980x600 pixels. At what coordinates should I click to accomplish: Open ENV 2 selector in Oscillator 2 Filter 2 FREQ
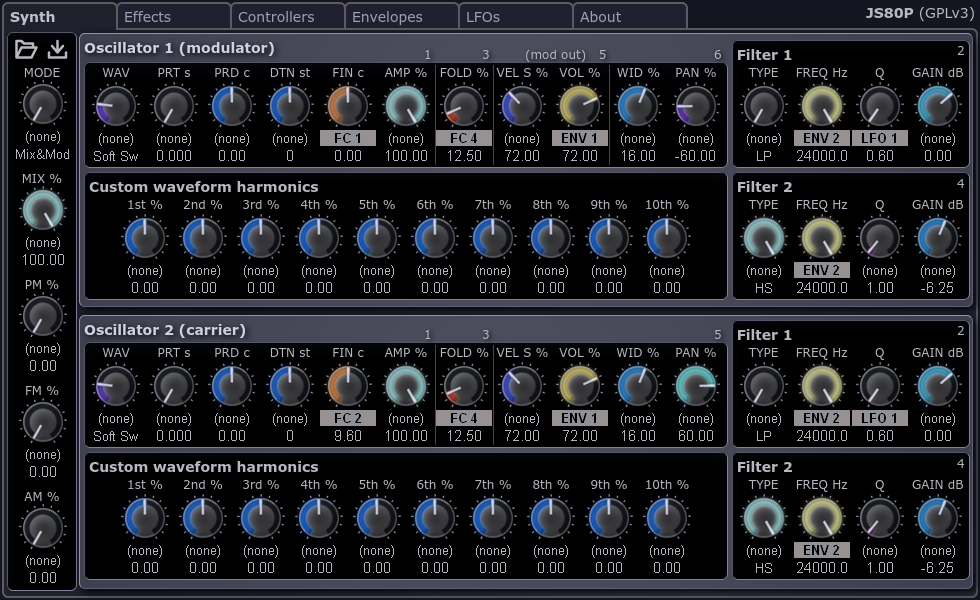click(x=821, y=550)
